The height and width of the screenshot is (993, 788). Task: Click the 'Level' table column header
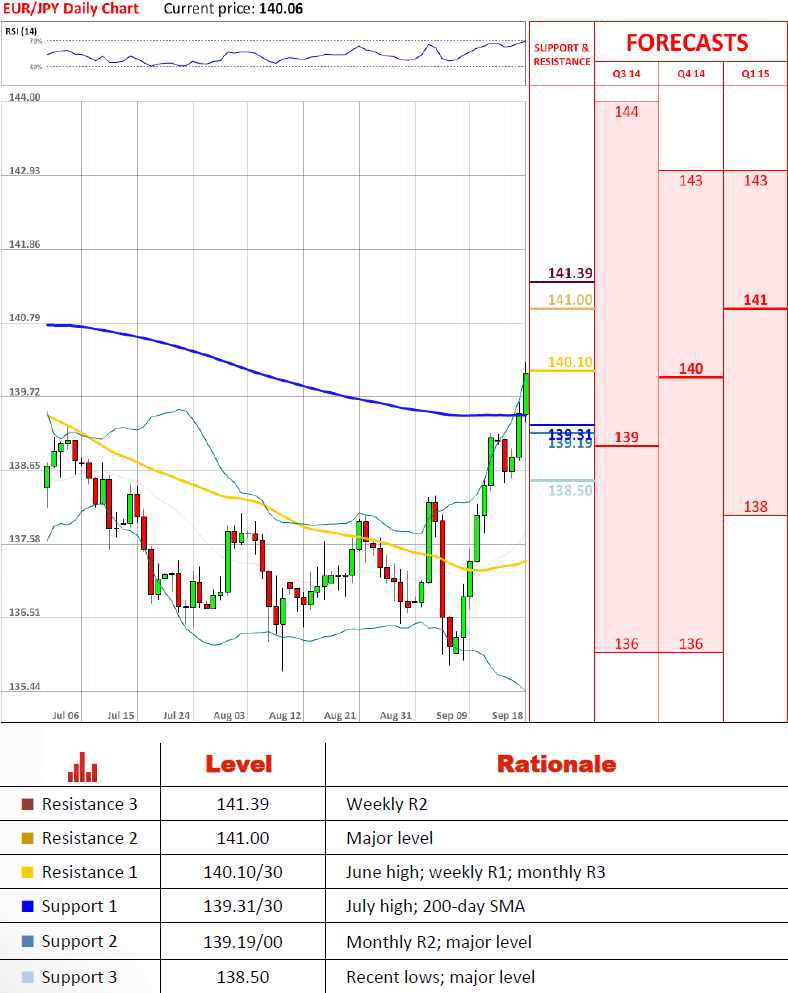click(239, 764)
